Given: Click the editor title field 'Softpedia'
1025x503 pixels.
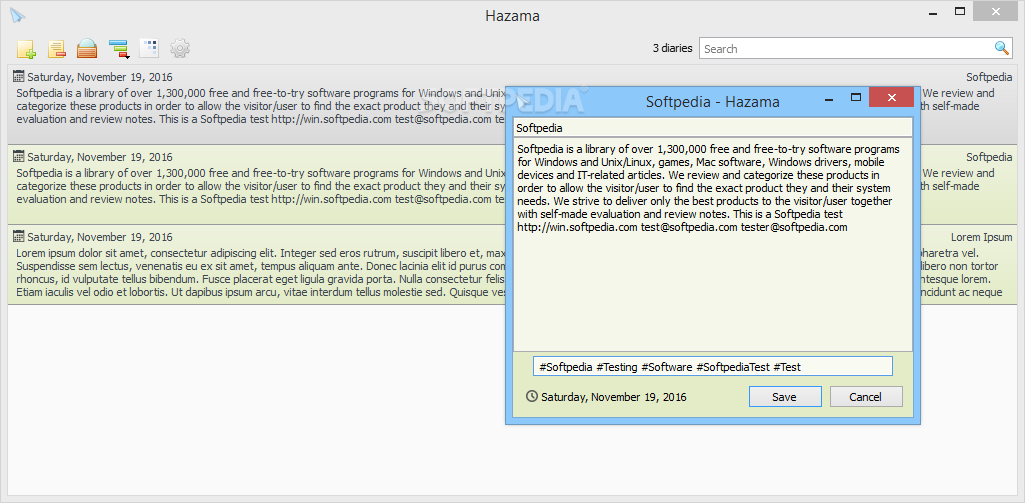Looking at the screenshot, I should [x=713, y=128].
